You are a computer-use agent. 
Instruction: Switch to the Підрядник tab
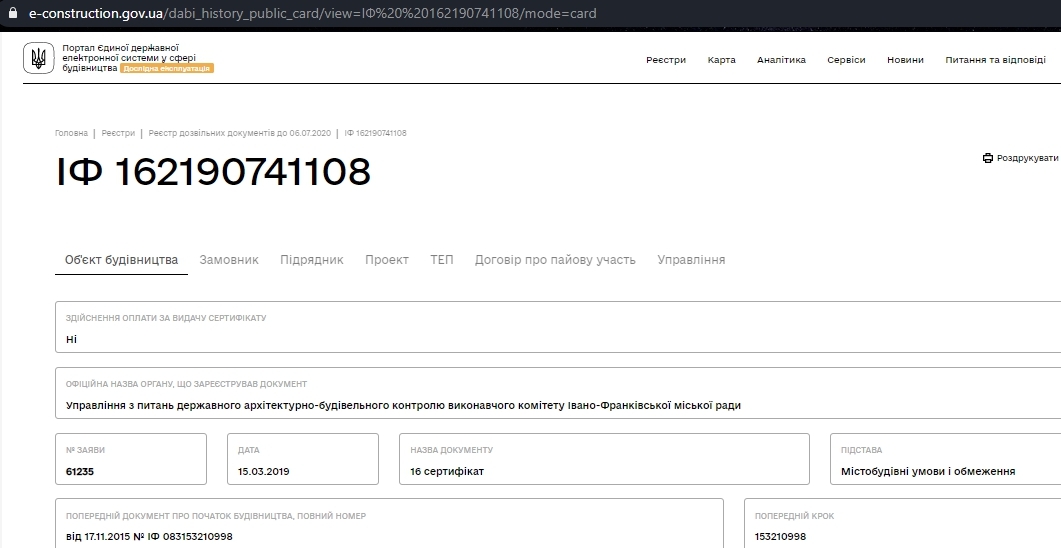312,260
